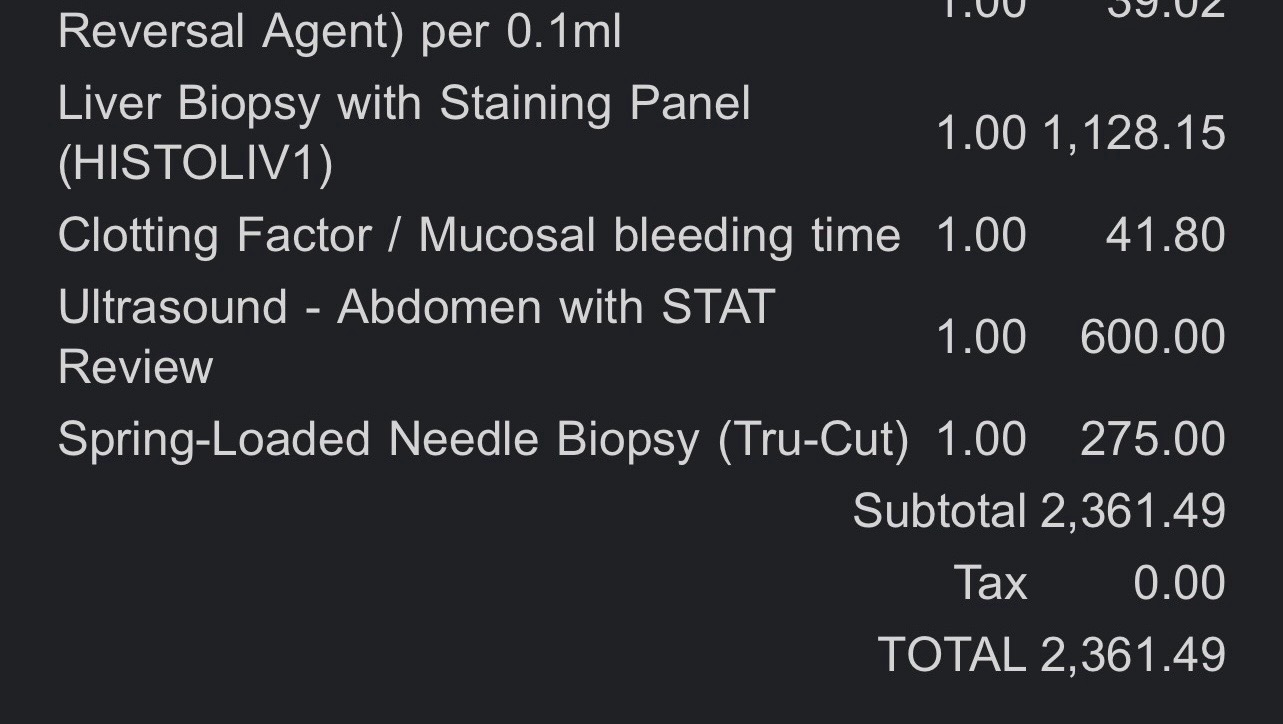Select Clotting Factor / Mucosal bleeding time item
Image resolution: width=1283 pixels, height=724 pixels.
coord(479,236)
